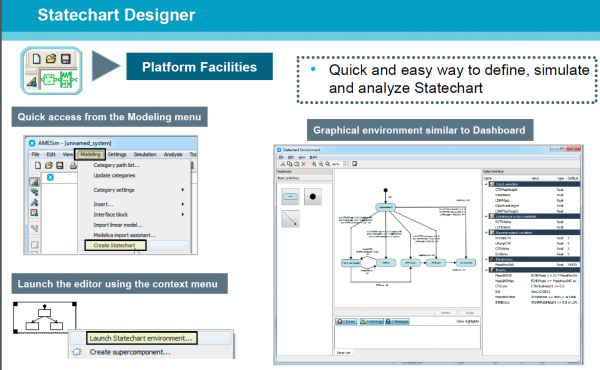Click the Apply button under the canvas
Viewport: 600px width, 370px height.
point(470,313)
